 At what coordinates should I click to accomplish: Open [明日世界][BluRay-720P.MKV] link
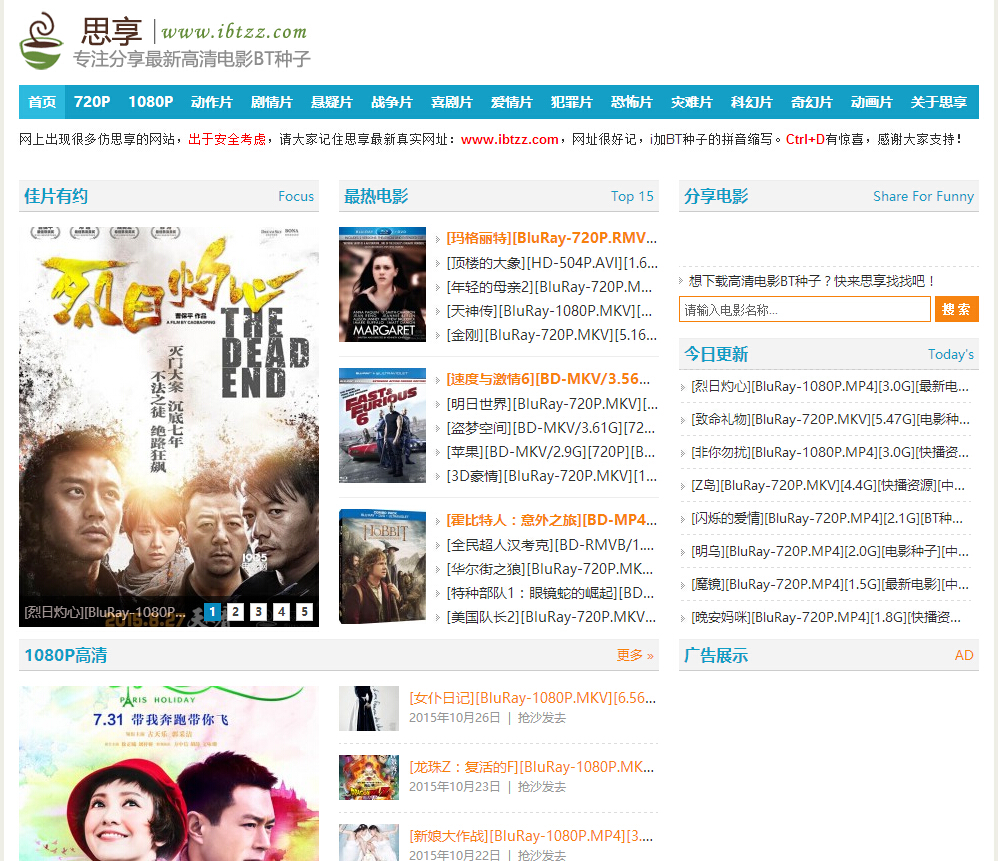point(552,404)
